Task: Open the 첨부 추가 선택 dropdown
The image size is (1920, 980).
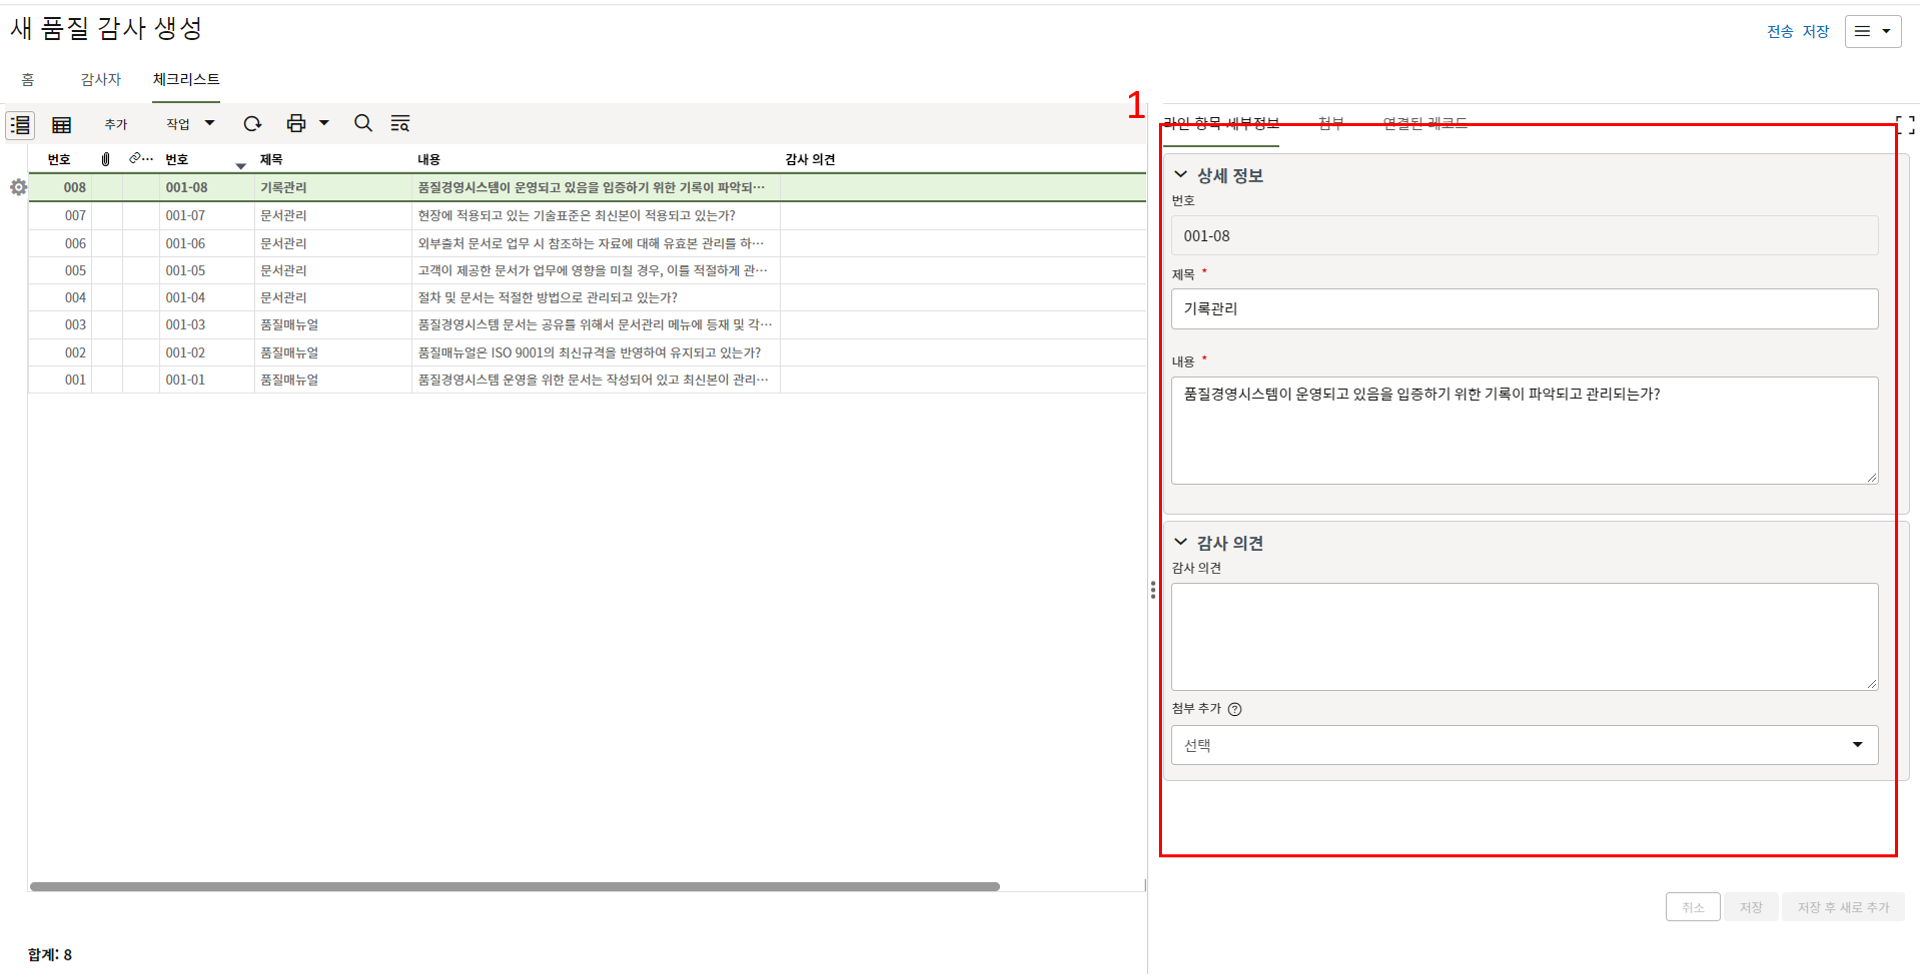Action: click(1524, 745)
